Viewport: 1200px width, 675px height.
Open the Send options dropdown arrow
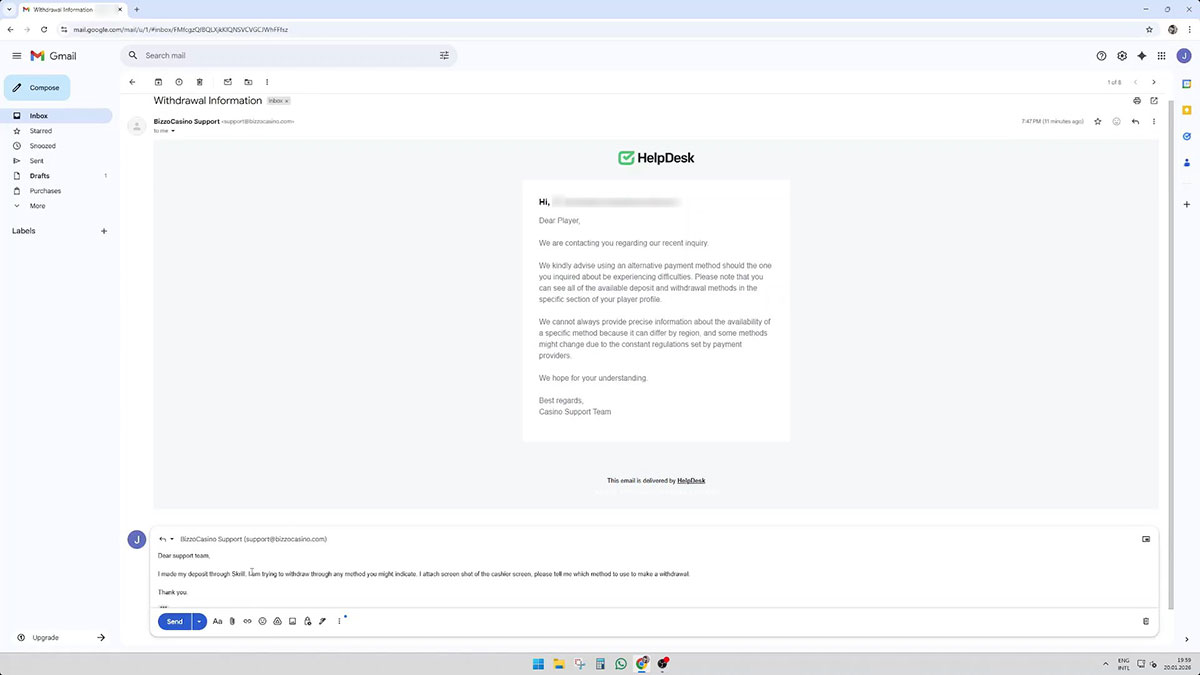tap(199, 621)
